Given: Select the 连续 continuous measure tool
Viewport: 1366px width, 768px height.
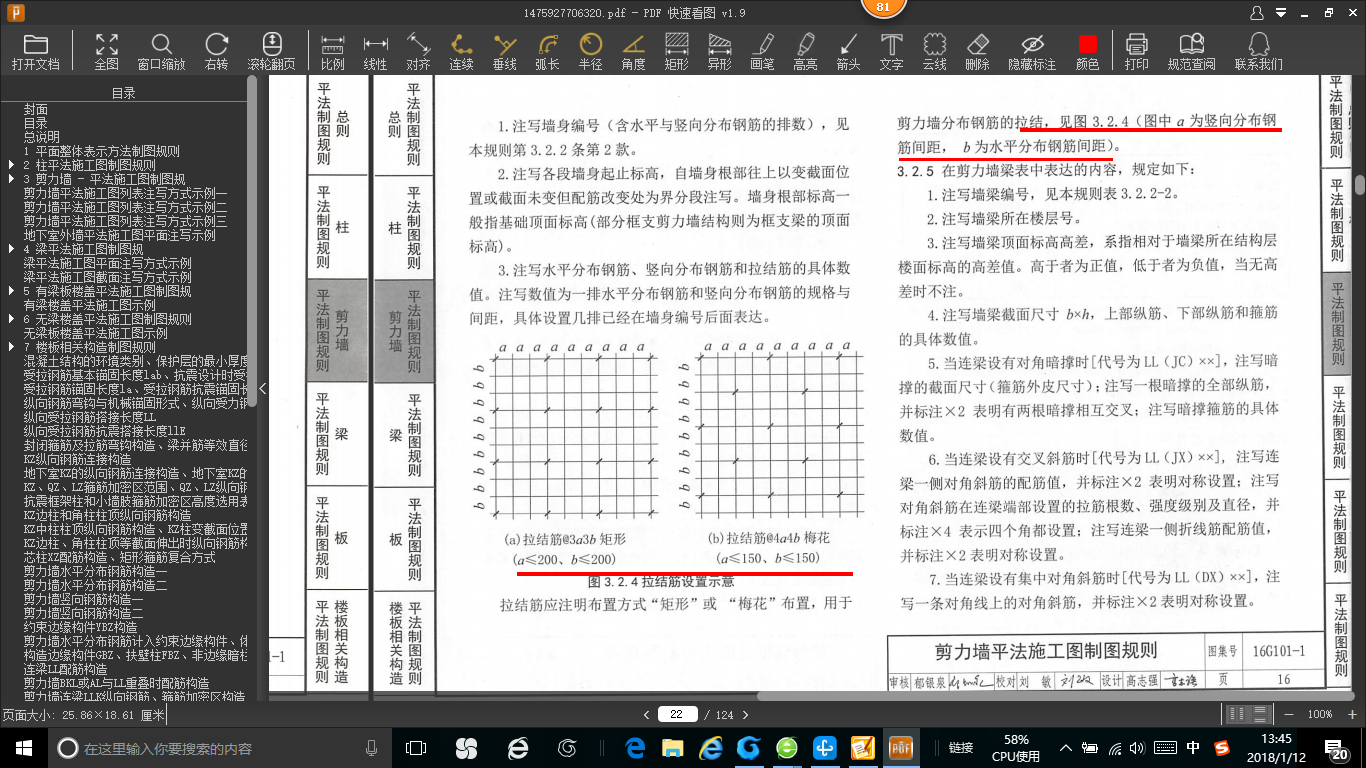Looking at the screenshot, I should (x=461, y=51).
